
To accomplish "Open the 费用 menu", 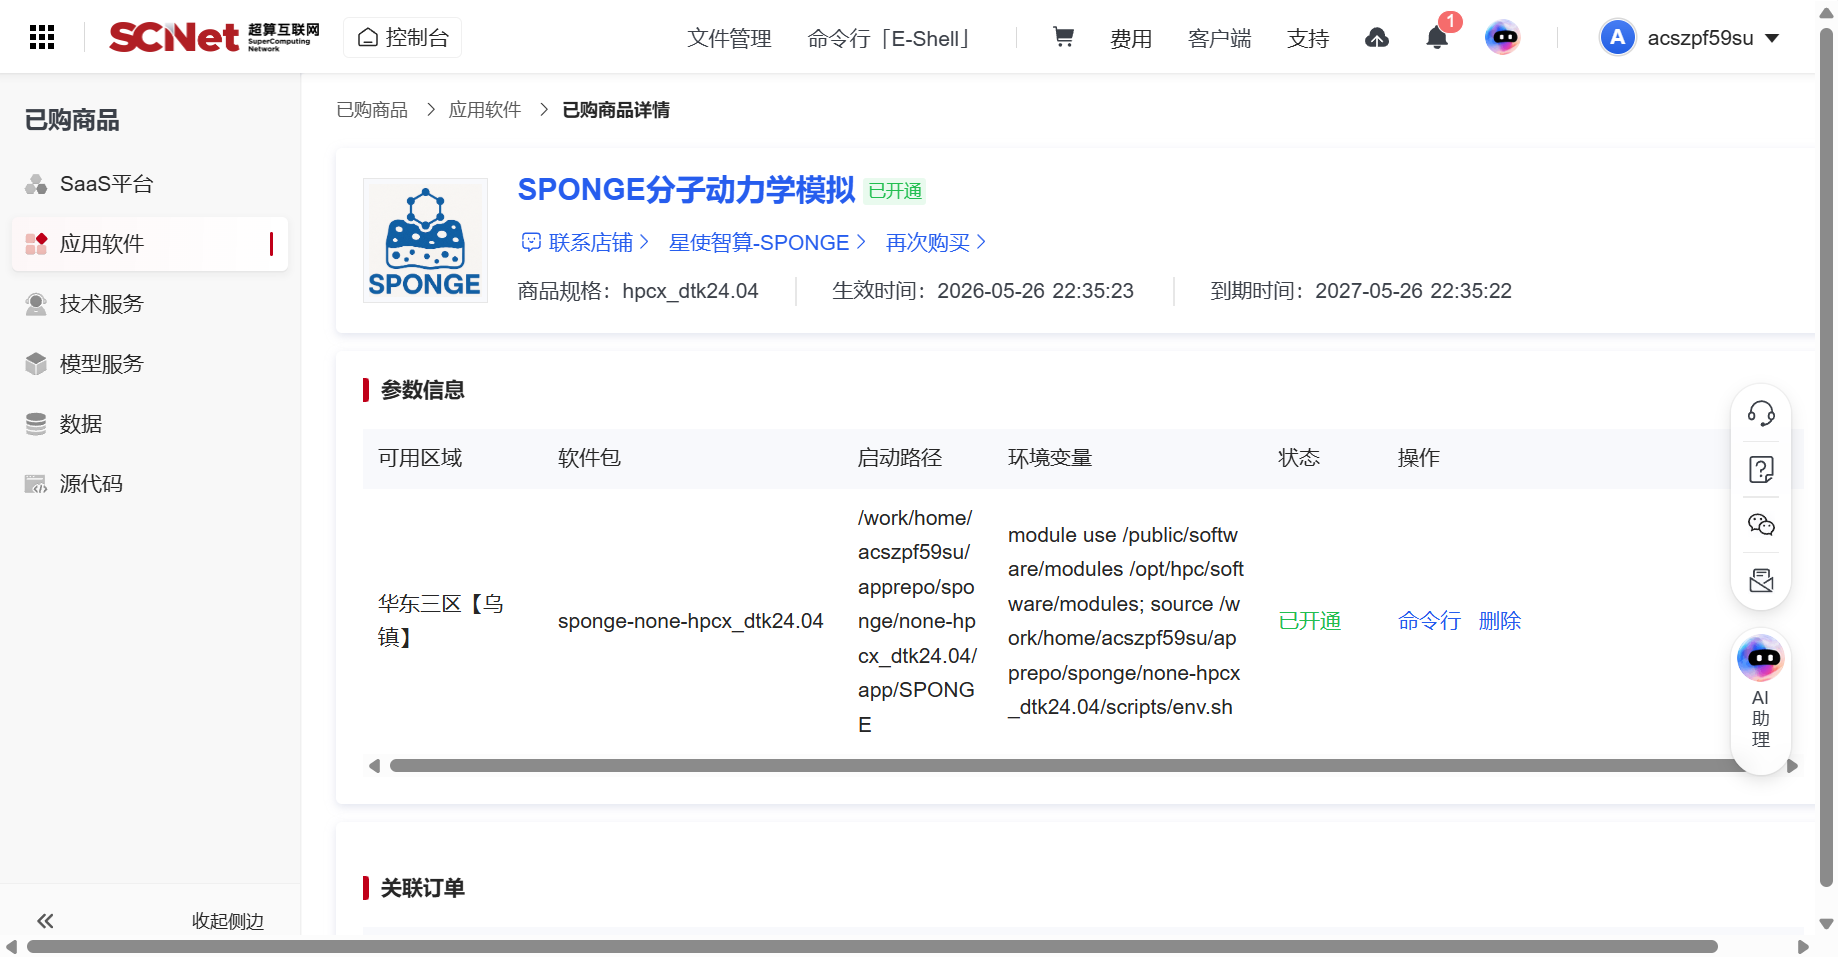I will 1131,38.
